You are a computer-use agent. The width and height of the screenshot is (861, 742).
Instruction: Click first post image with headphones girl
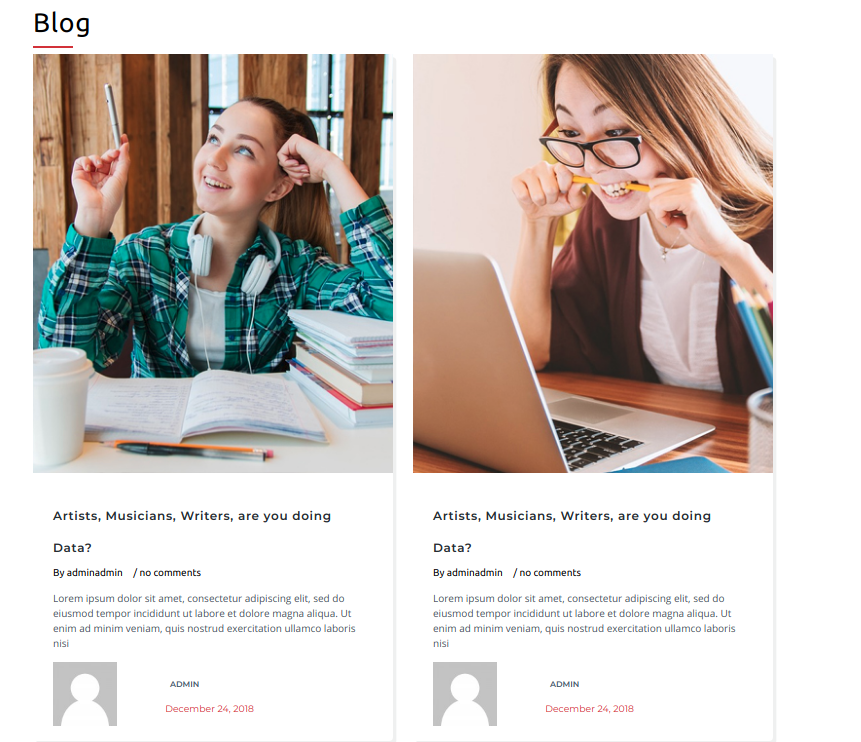coord(213,263)
